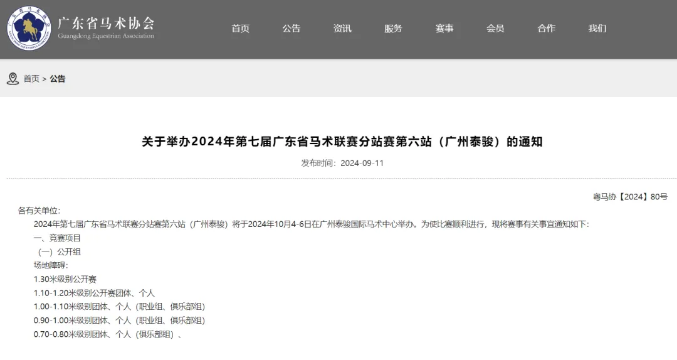Open the 我们 navigation menu item
This screenshot has height=360, width=677.
[597, 28]
